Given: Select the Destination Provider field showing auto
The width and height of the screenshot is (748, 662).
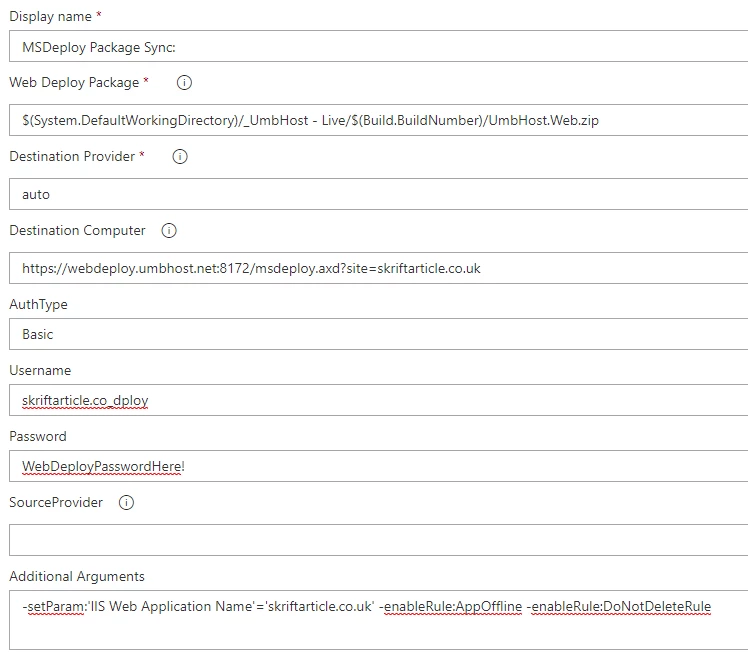Looking at the screenshot, I should point(378,194).
